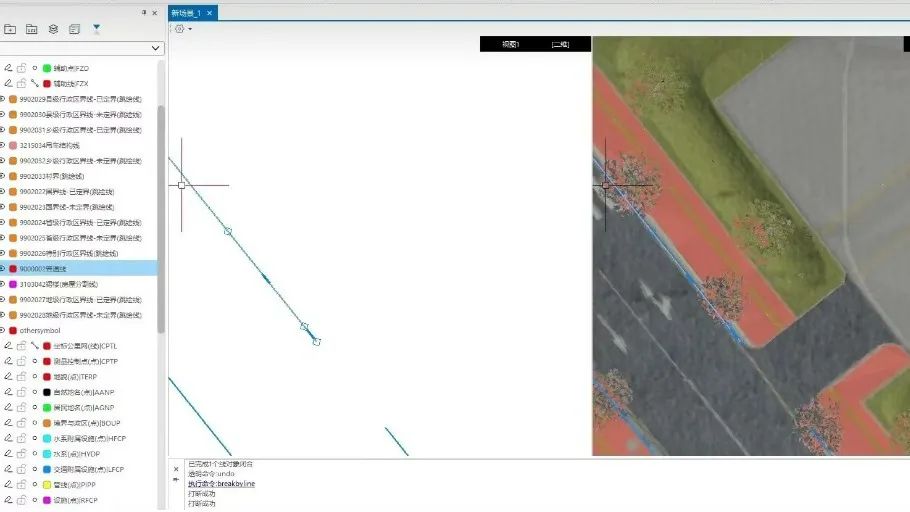Click the 二维 view mode label
Image resolution: width=910 pixels, height=512 pixels.
(x=560, y=45)
